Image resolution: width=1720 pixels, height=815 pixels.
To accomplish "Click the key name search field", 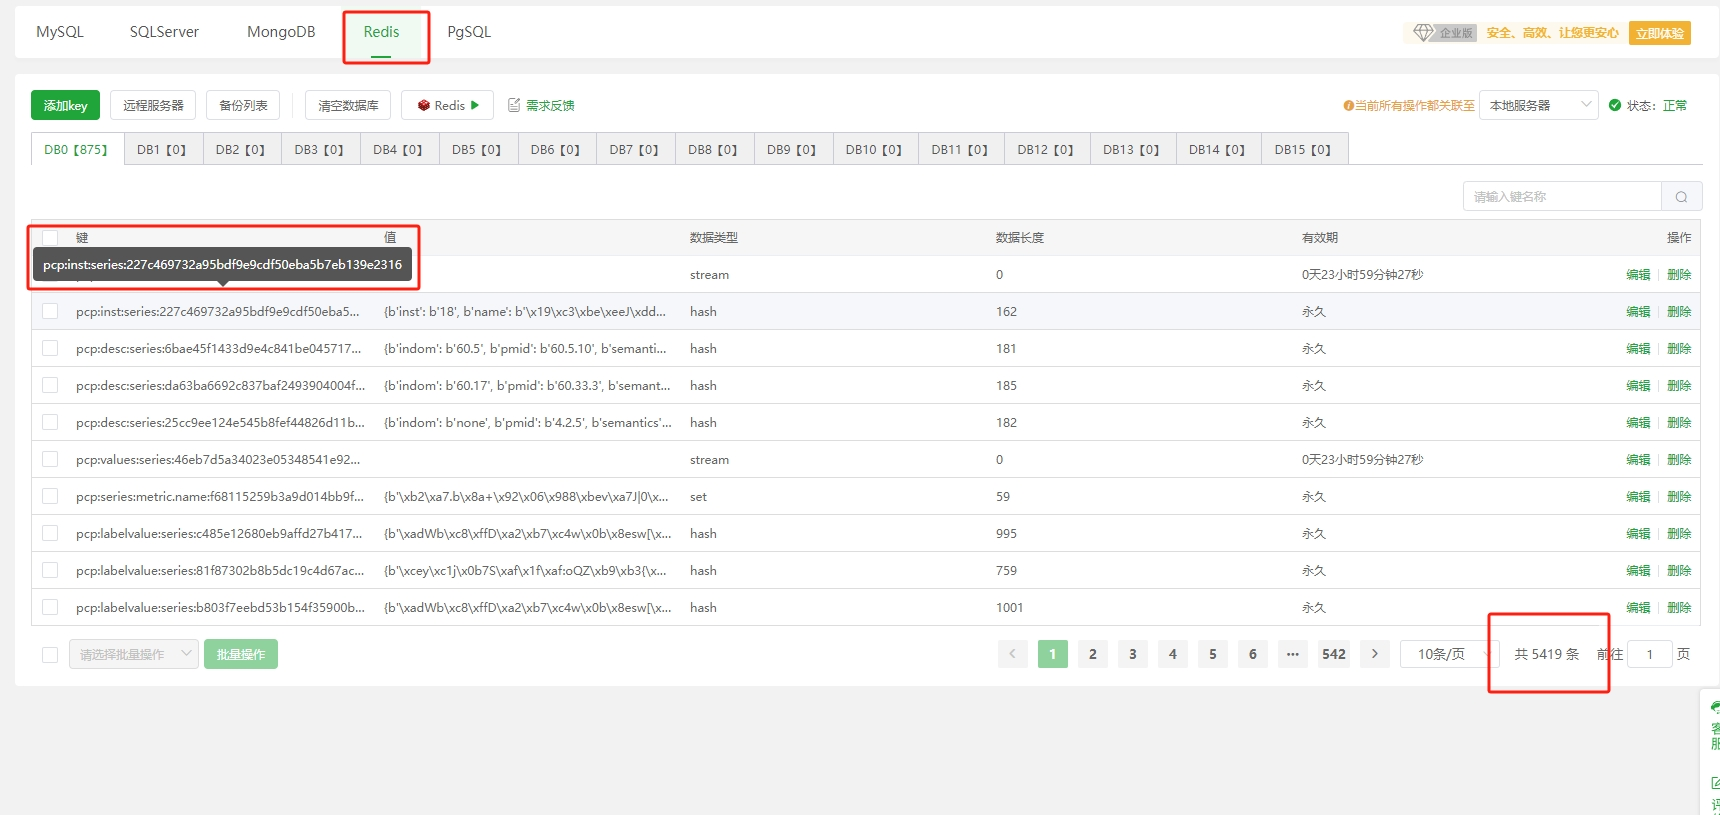I will [1562, 197].
